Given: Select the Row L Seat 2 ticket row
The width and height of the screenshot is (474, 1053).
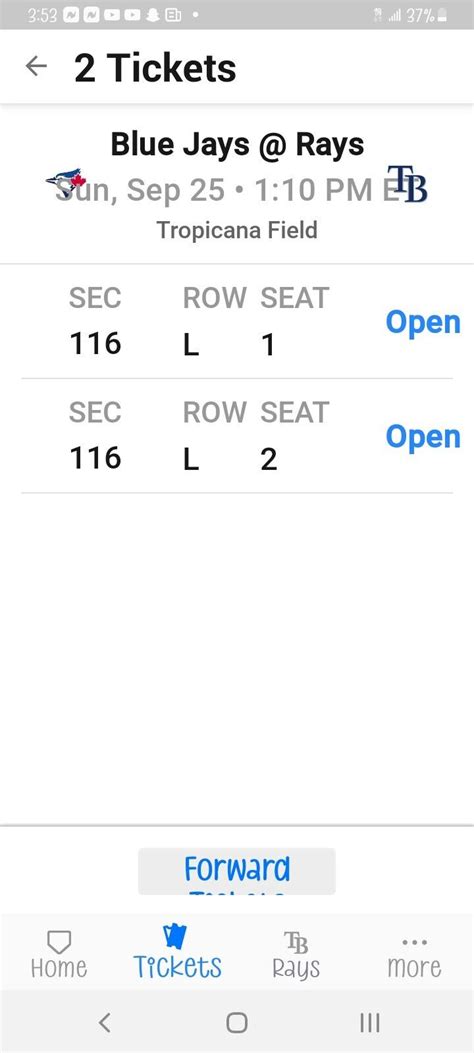Looking at the screenshot, I should pyautogui.click(x=237, y=436).
